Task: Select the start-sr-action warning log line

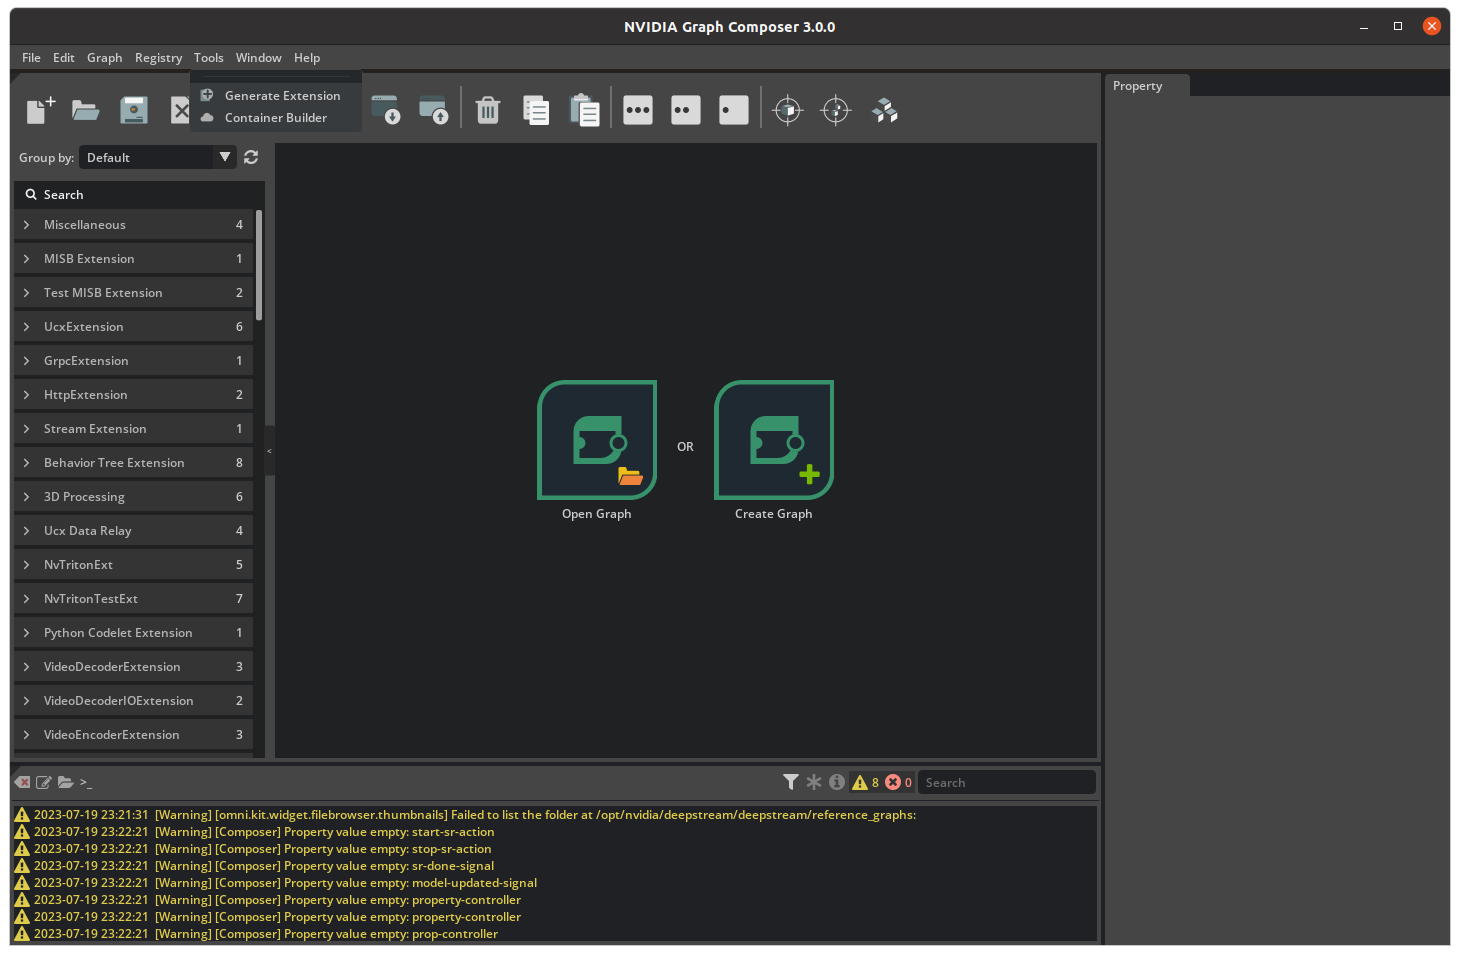Action: pos(556,832)
